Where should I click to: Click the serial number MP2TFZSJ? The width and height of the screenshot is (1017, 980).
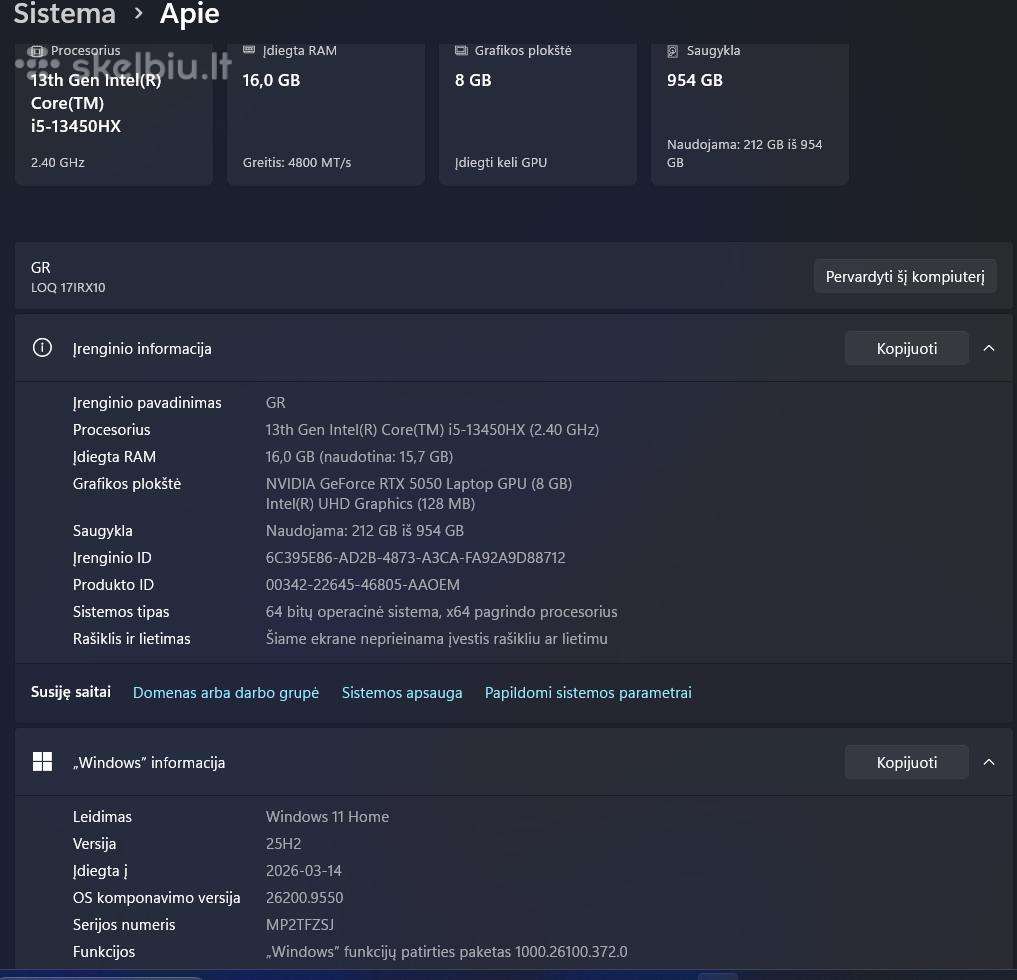pos(300,925)
